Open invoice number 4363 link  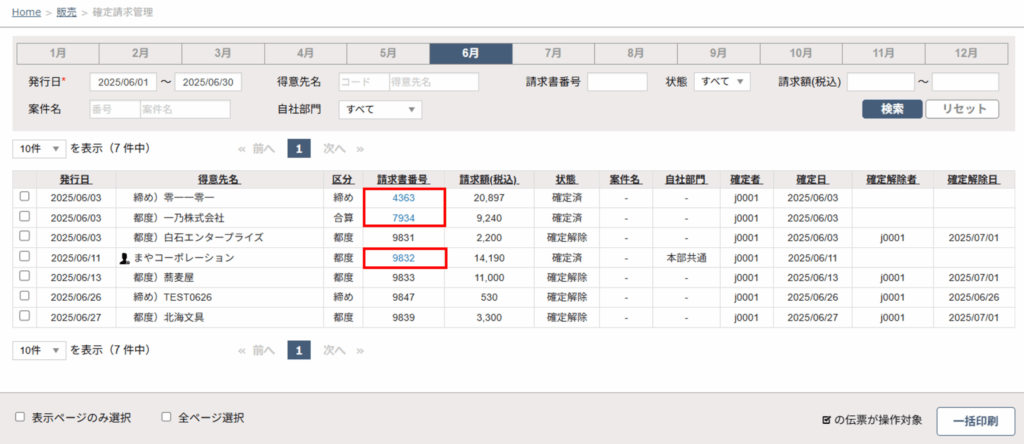pos(404,197)
